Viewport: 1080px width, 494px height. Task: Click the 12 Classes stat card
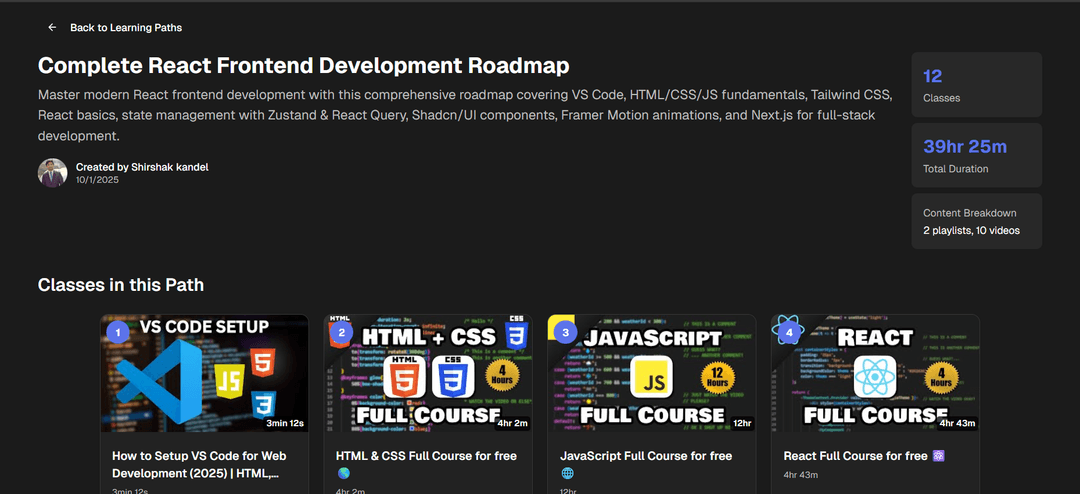click(x=977, y=85)
